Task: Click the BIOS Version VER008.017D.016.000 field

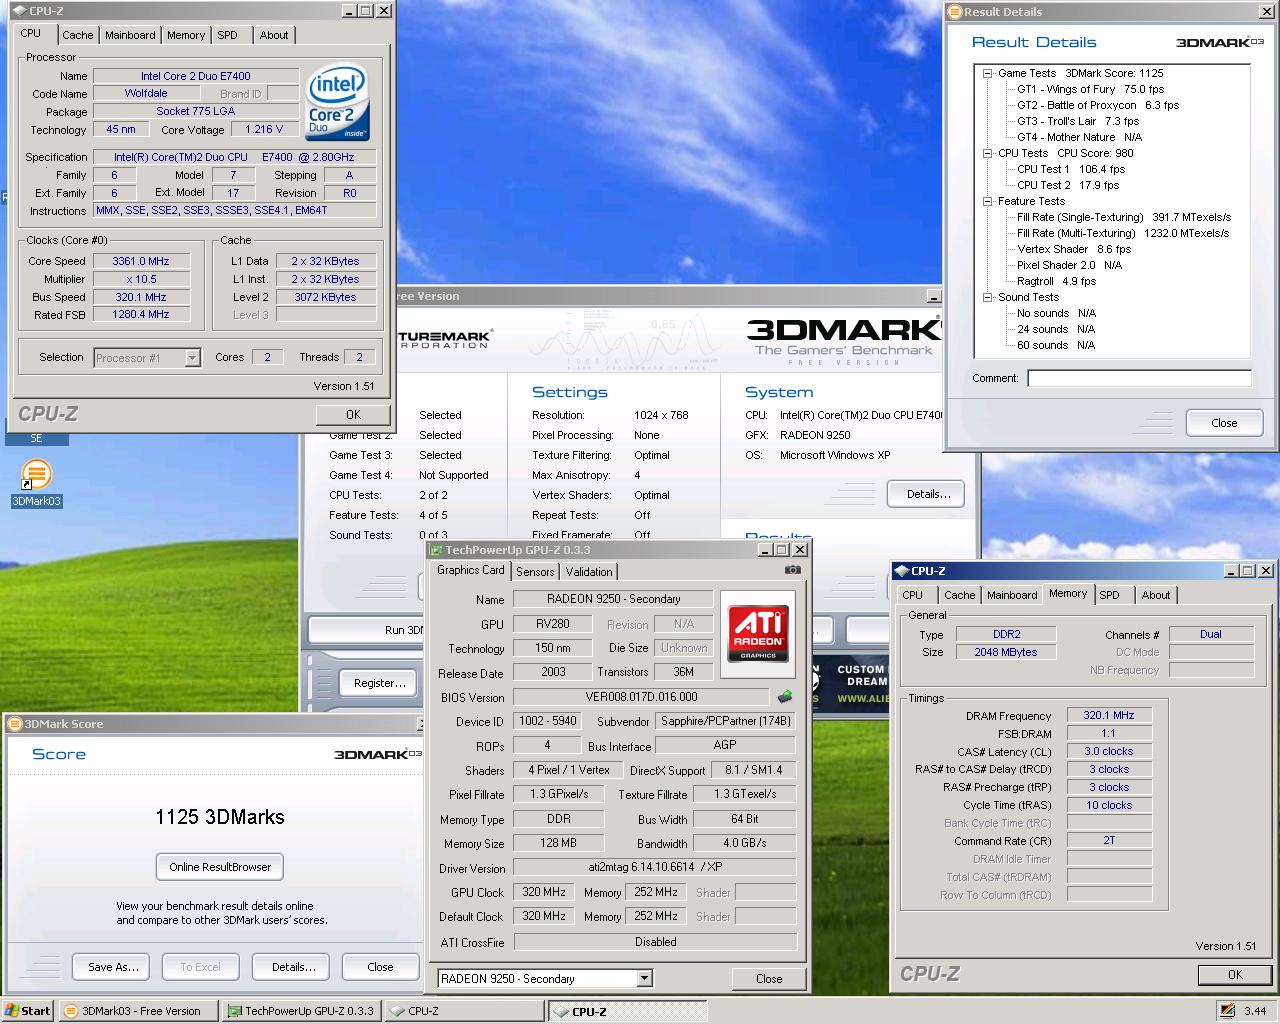Action: coord(641,697)
